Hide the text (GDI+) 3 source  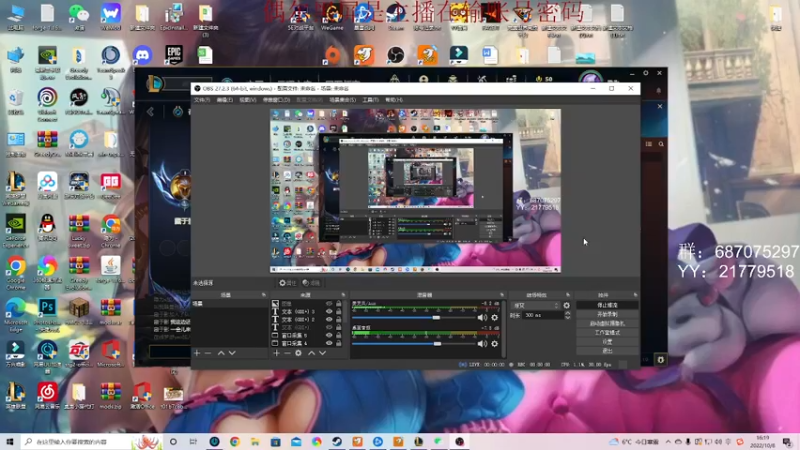[x=329, y=311]
